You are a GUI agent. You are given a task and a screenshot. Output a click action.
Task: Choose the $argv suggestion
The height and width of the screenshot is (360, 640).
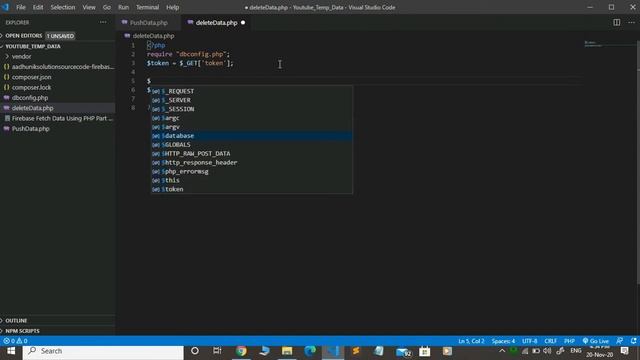pos(252,127)
